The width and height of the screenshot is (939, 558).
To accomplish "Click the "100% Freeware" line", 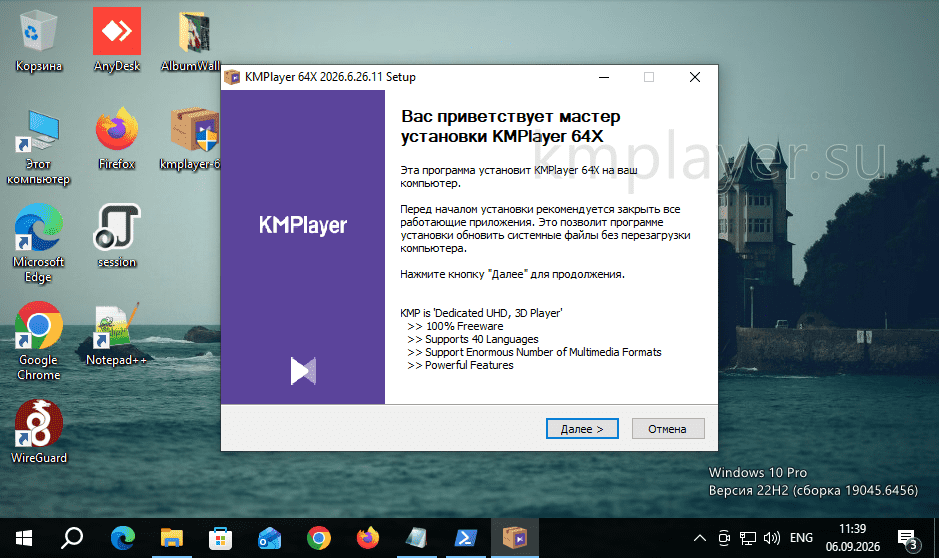I will click(455, 326).
